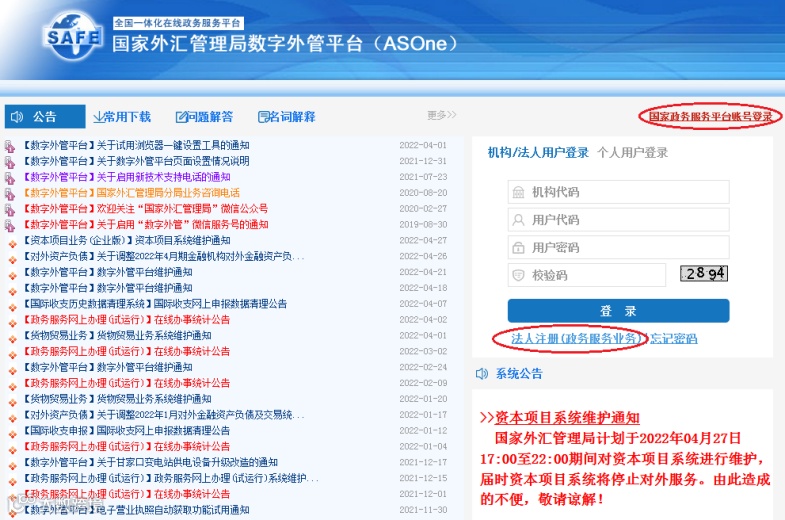Switch to the 常用下载 tab
Viewport: 785px width, 520px height.
click(x=122, y=117)
